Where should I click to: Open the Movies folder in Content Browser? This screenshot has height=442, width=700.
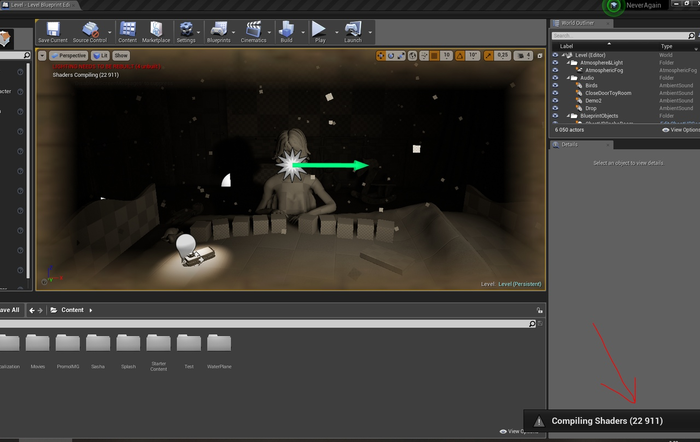pyautogui.click(x=38, y=345)
